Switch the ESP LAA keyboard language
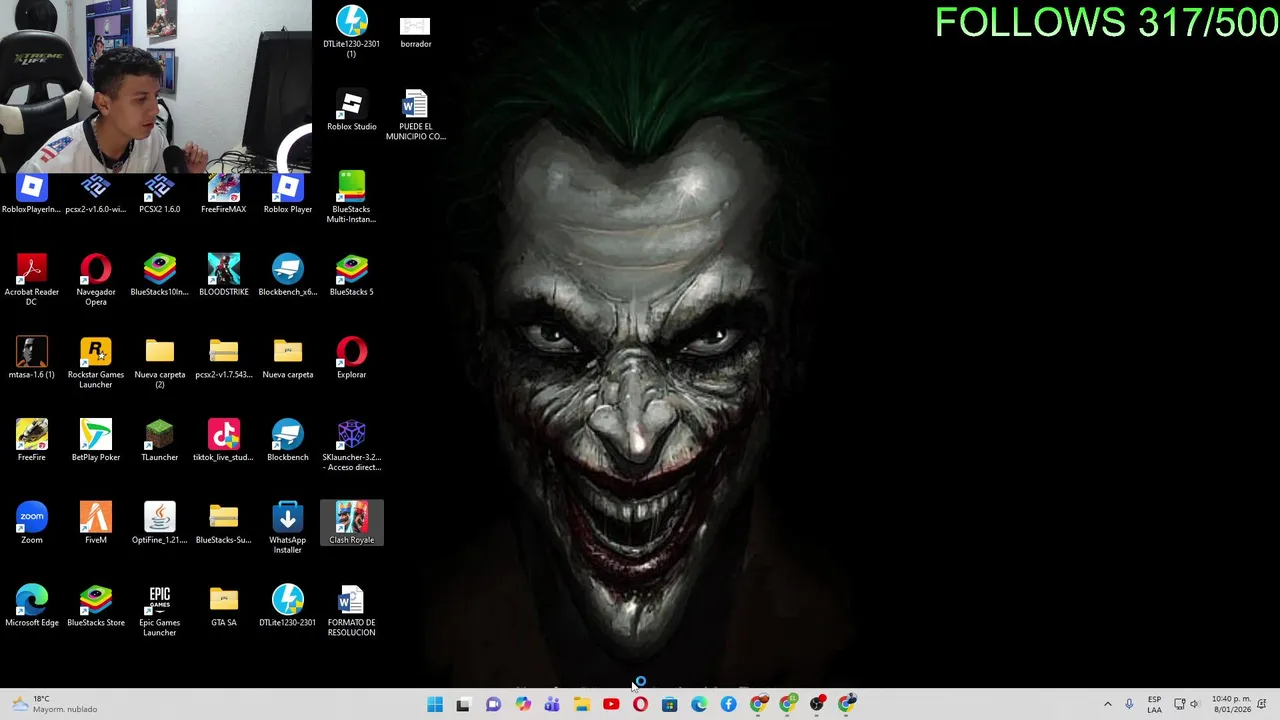This screenshot has width=1280, height=720. pyautogui.click(x=1154, y=704)
